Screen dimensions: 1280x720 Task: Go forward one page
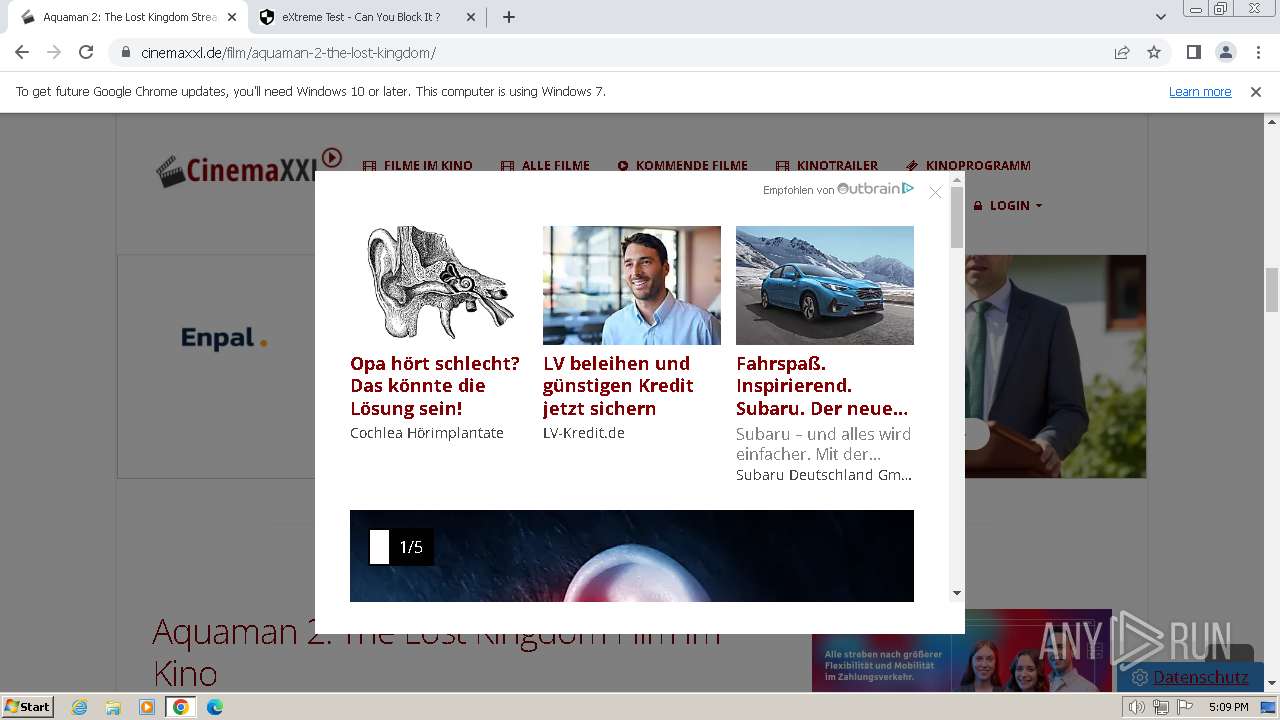coord(54,53)
